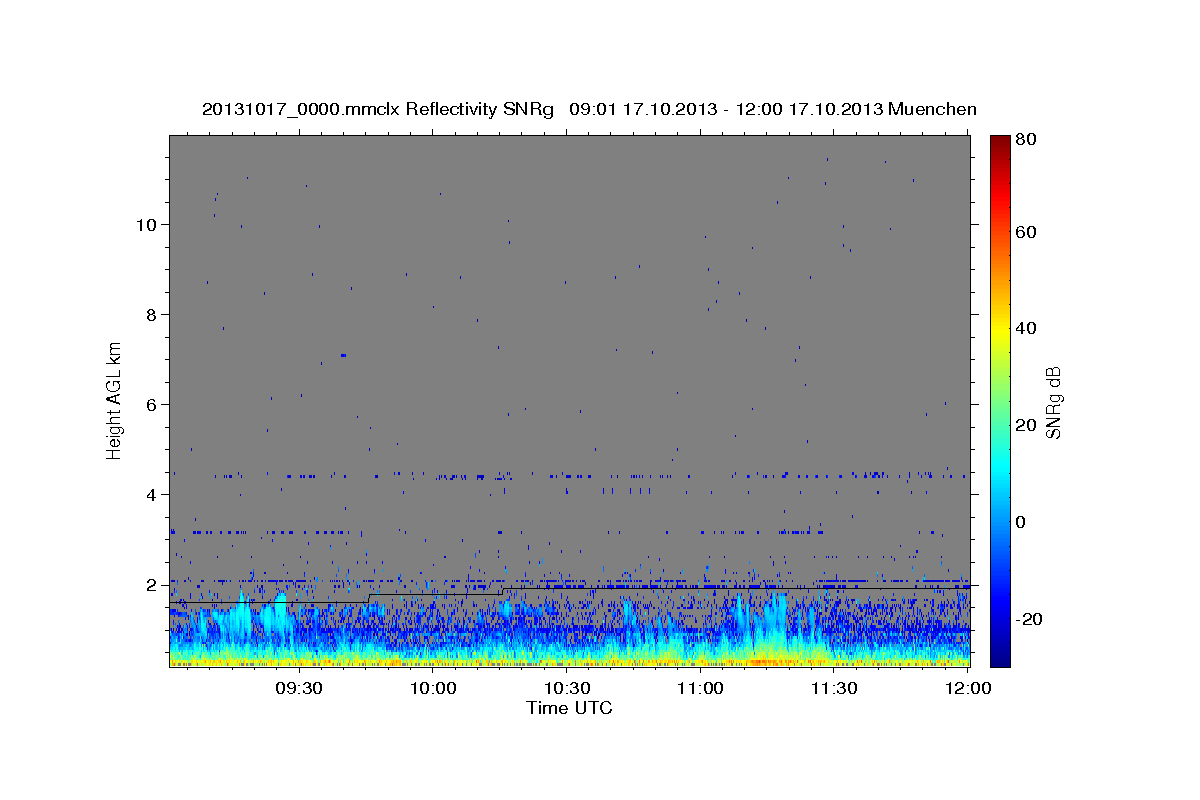The width and height of the screenshot is (1200, 800).
Task: Click the 11:30 time tick label
Action: coord(834,688)
